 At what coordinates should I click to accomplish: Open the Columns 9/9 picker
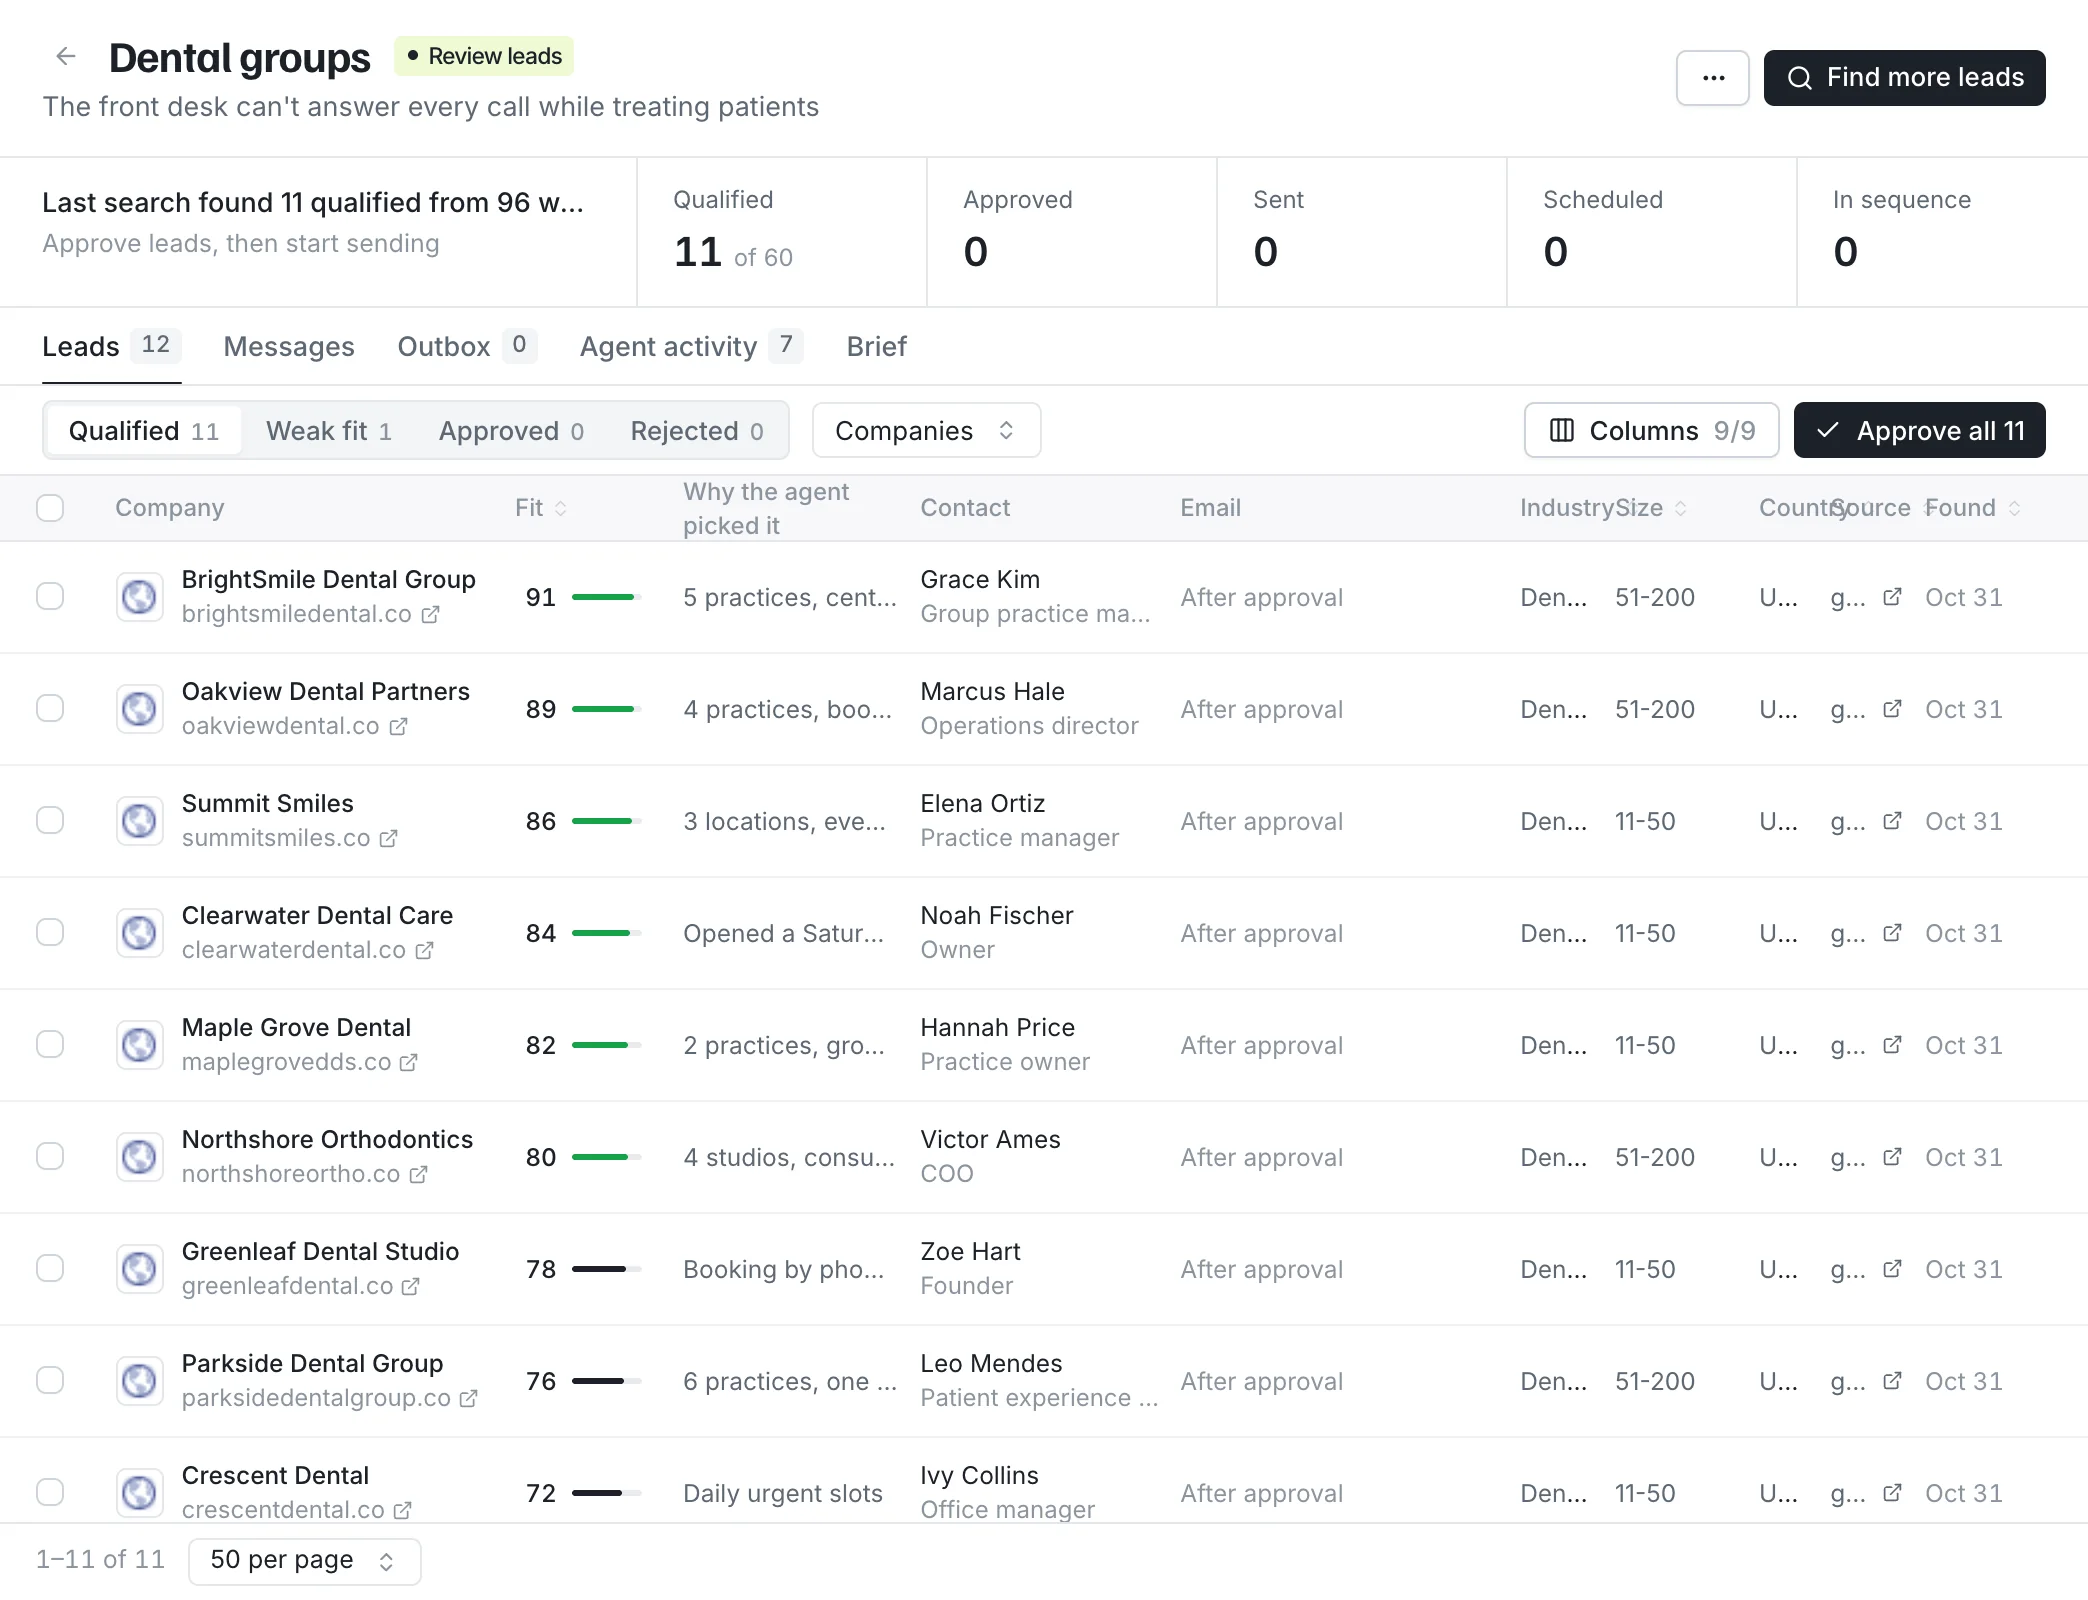pos(1651,431)
